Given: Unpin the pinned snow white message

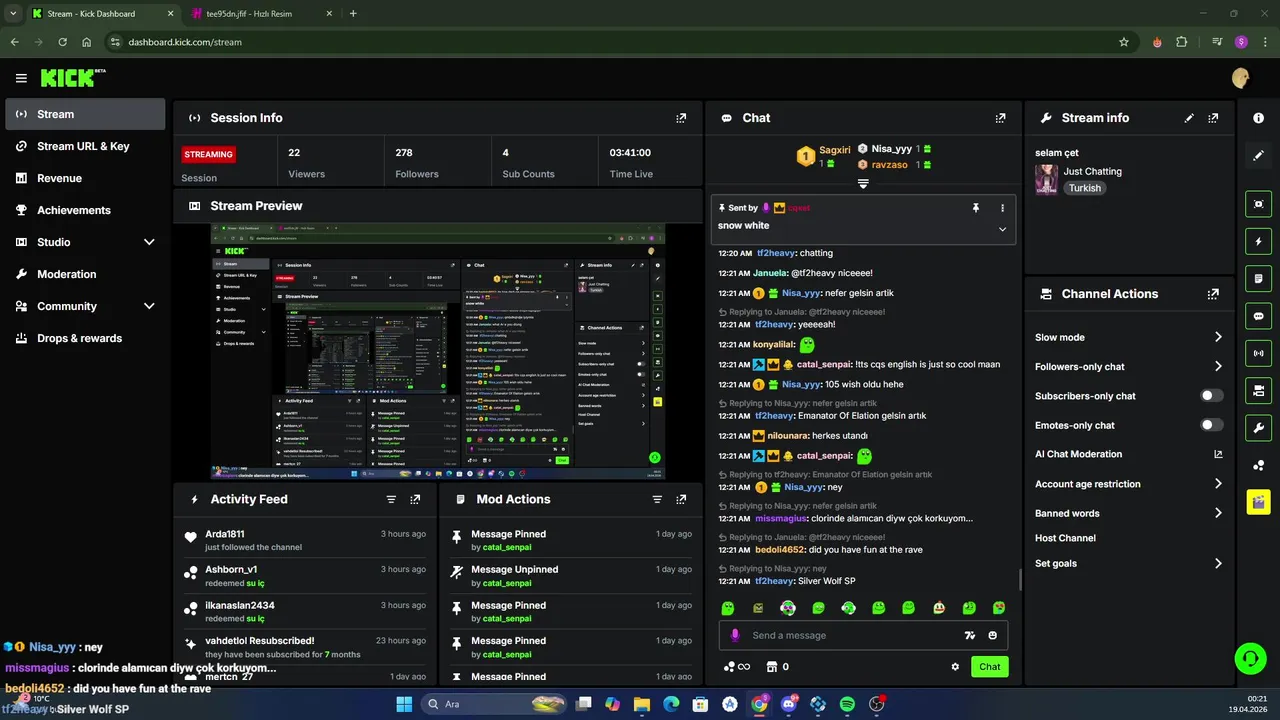Looking at the screenshot, I should point(976,208).
